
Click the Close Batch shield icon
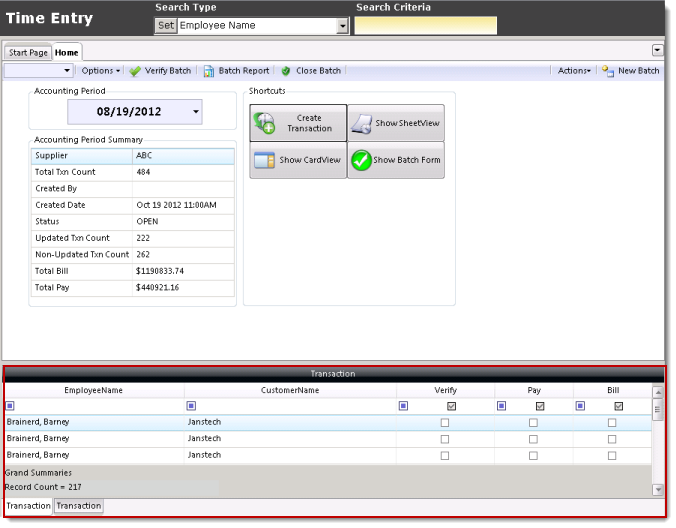pyautogui.click(x=285, y=71)
